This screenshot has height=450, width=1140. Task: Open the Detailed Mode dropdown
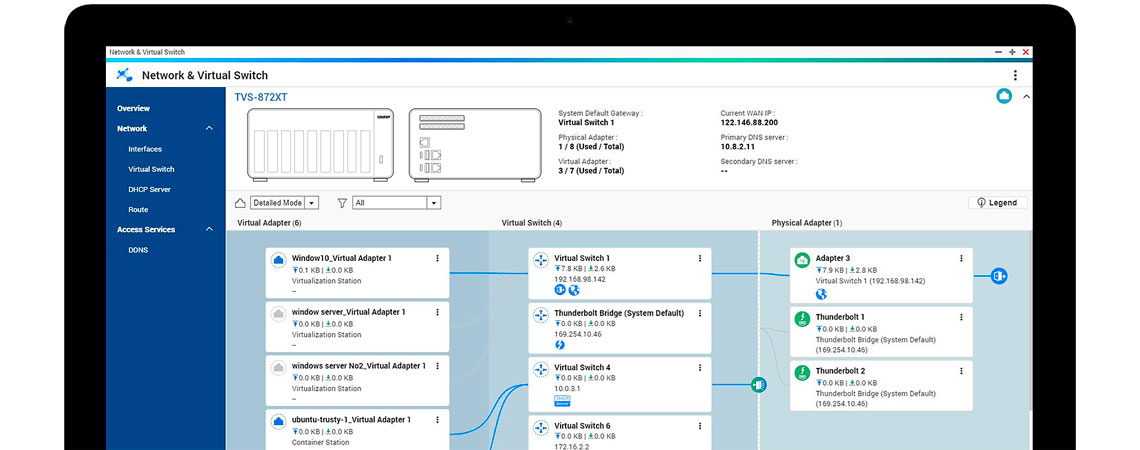pos(284,203)
